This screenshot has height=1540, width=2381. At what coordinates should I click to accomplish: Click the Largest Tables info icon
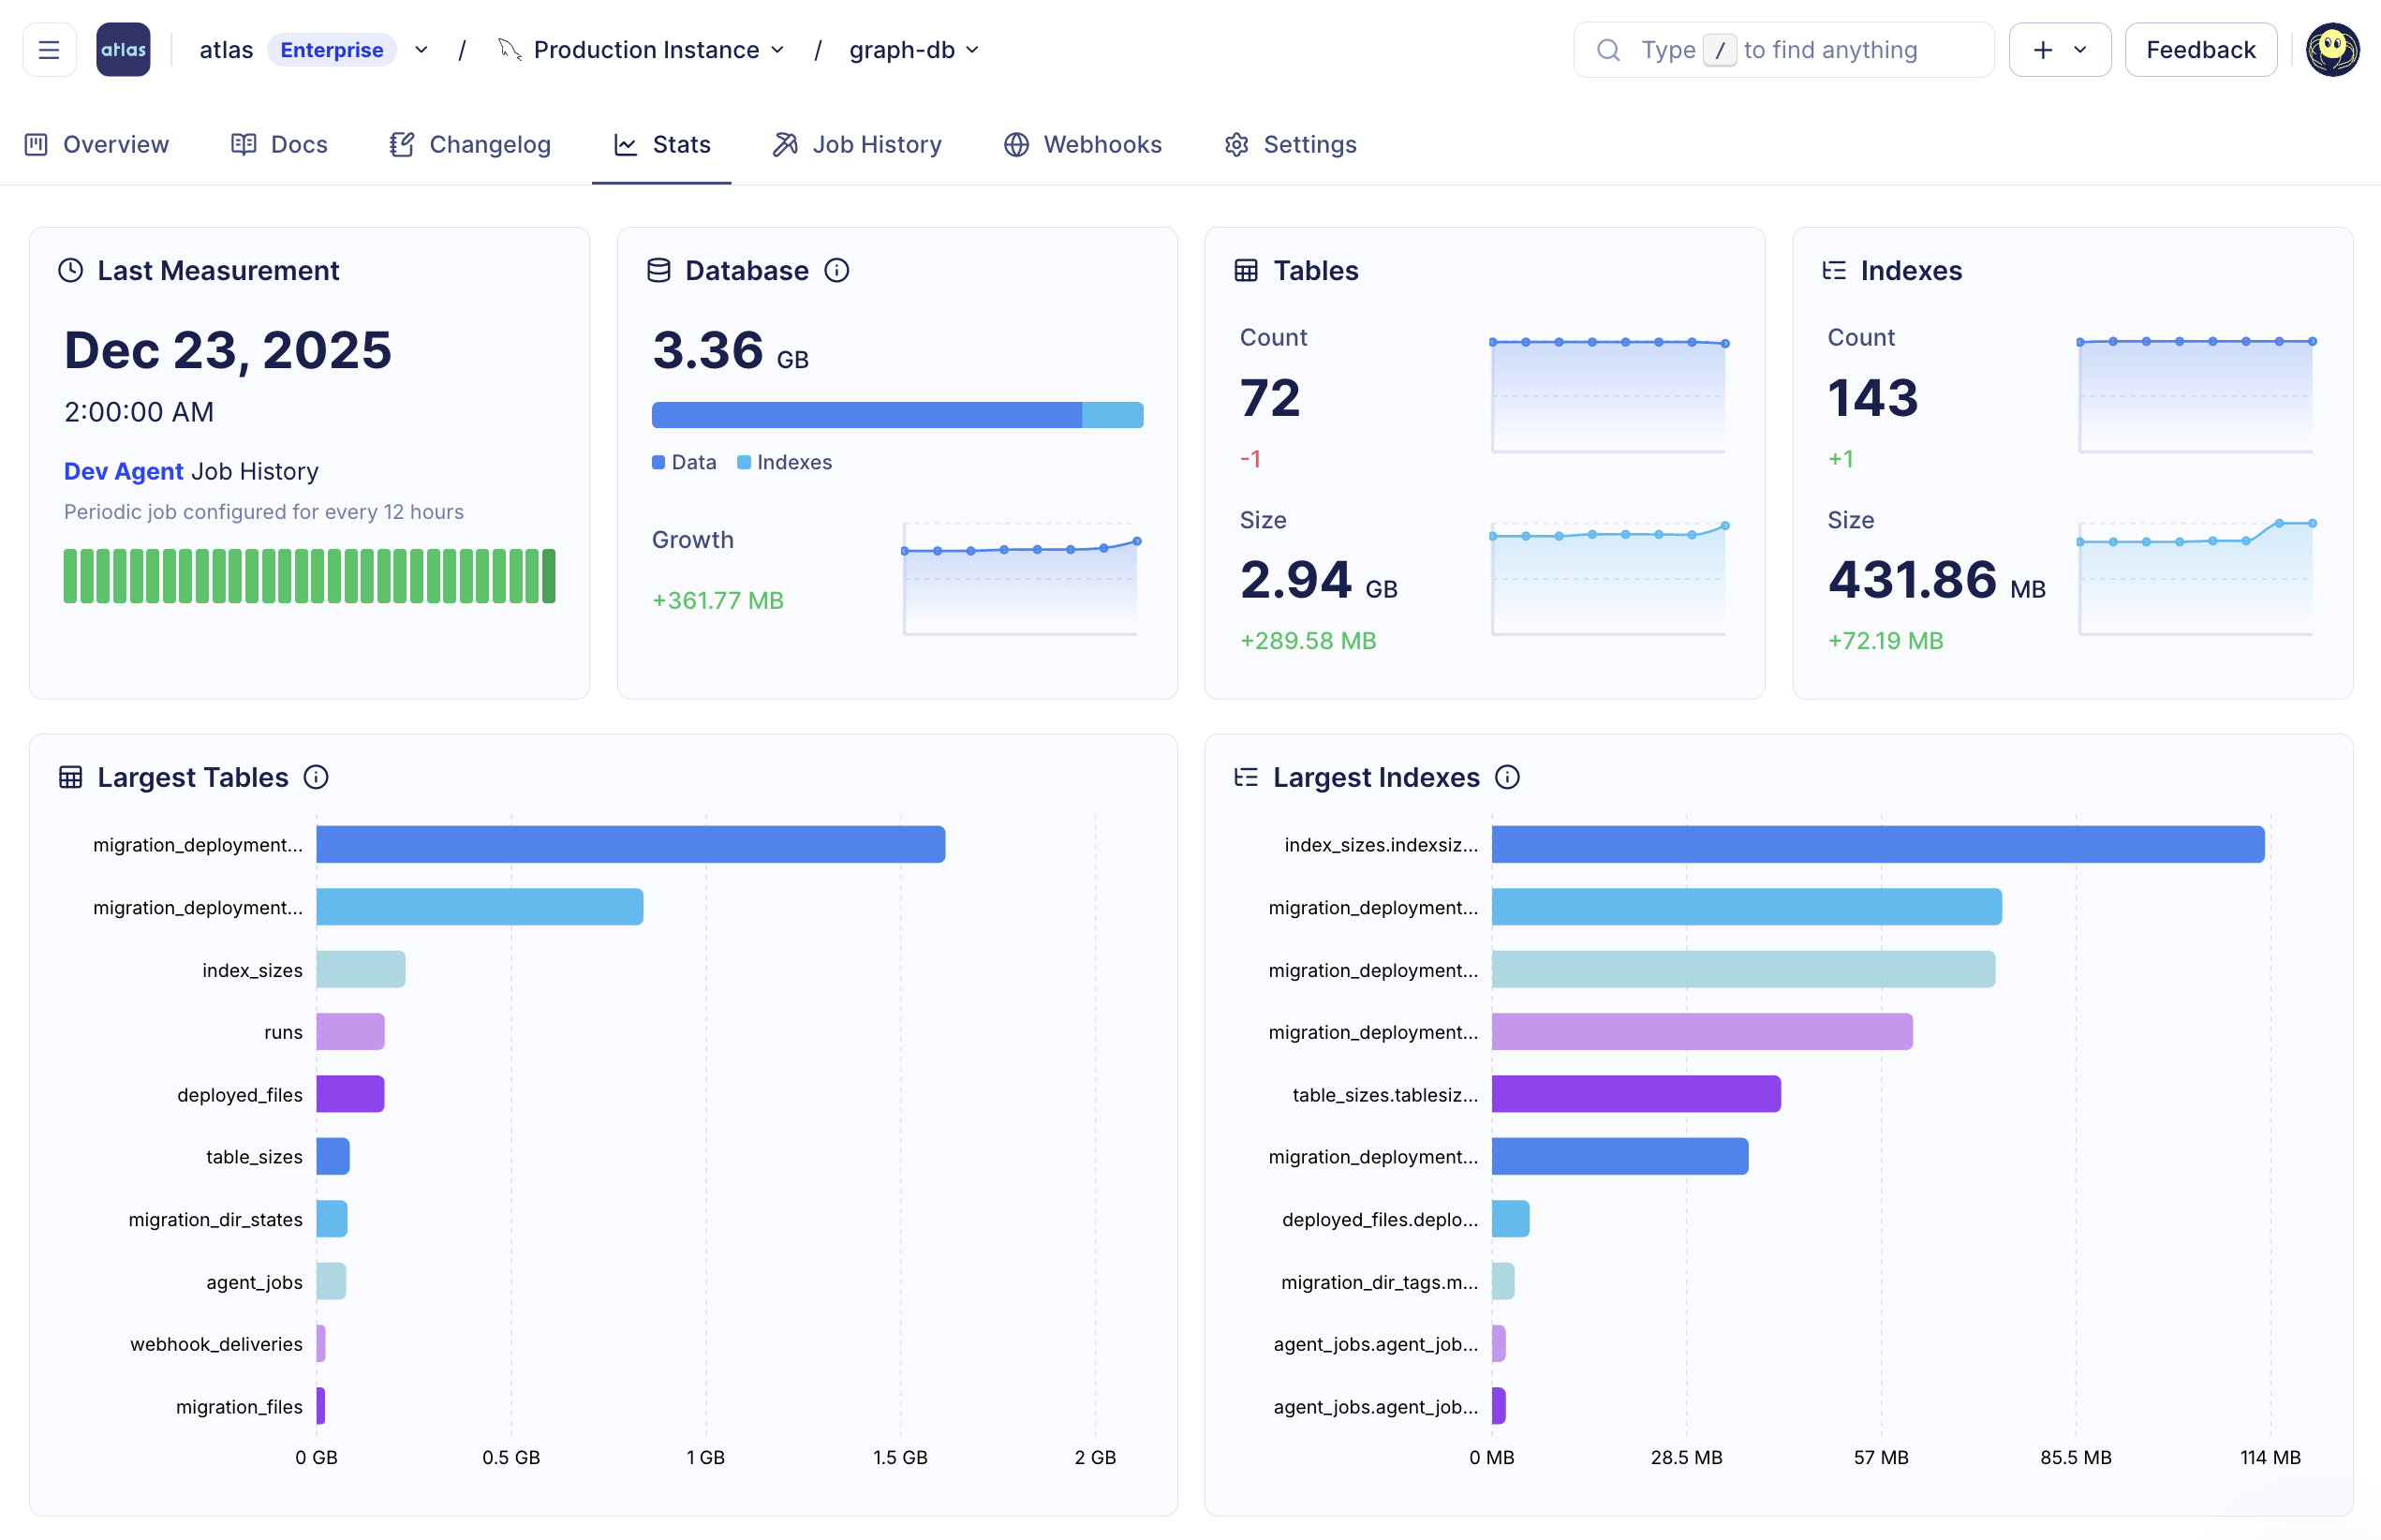(317, 777)
